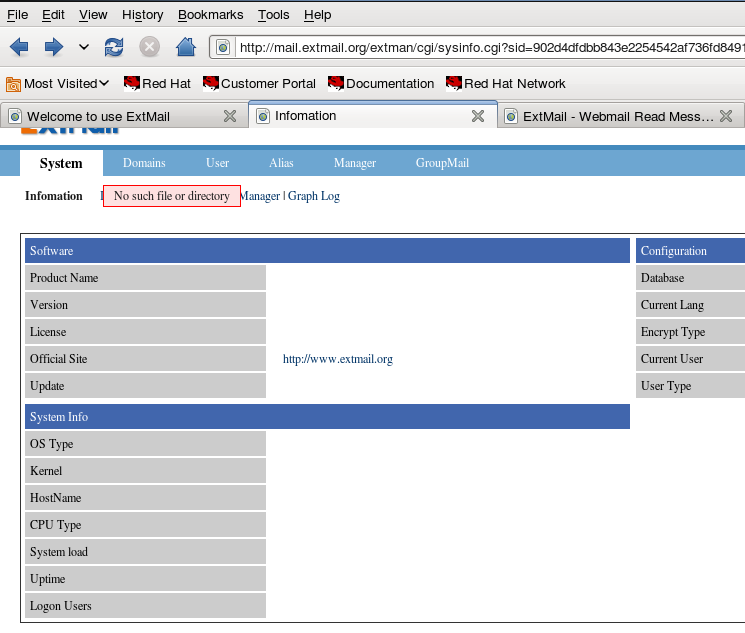This screenshot has width=745, height=633.
Task: Open the Edit menu
Action: [x=53, y=15]
